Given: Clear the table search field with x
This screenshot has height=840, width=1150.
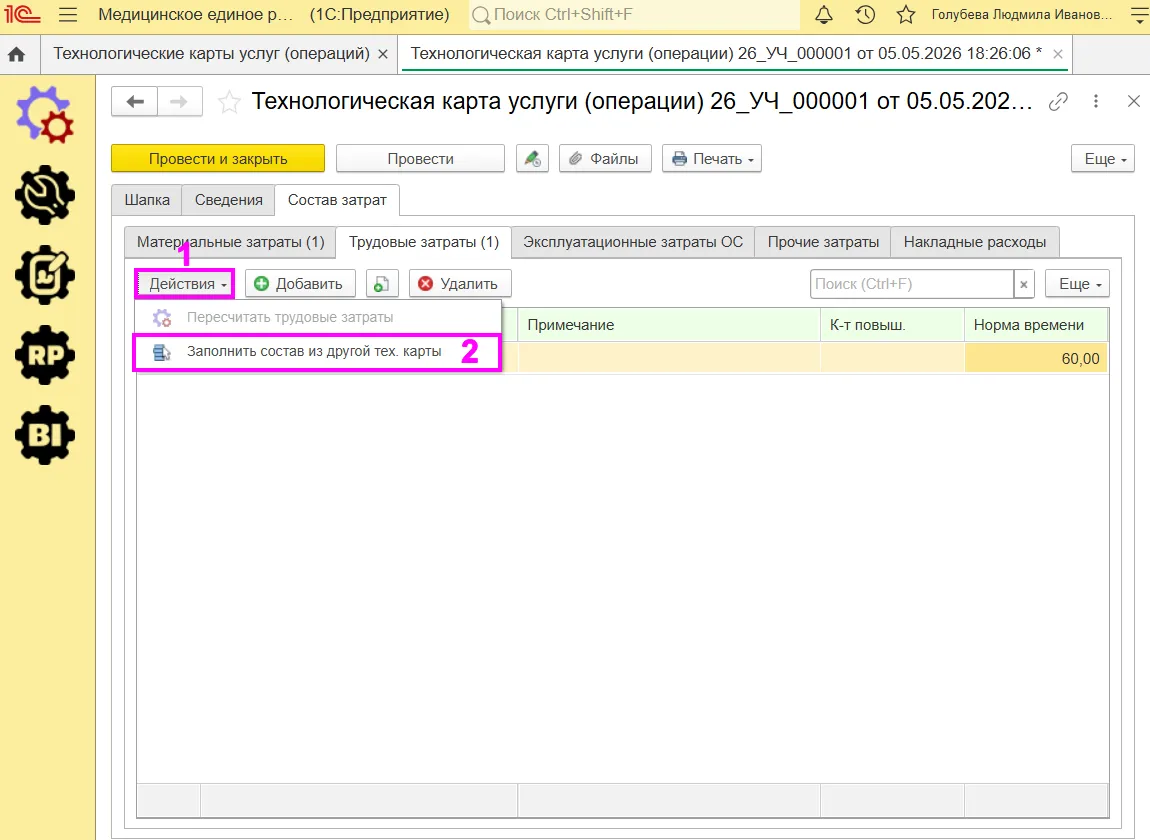Looking at the screenshot, I should click(x=1024, y=284).
